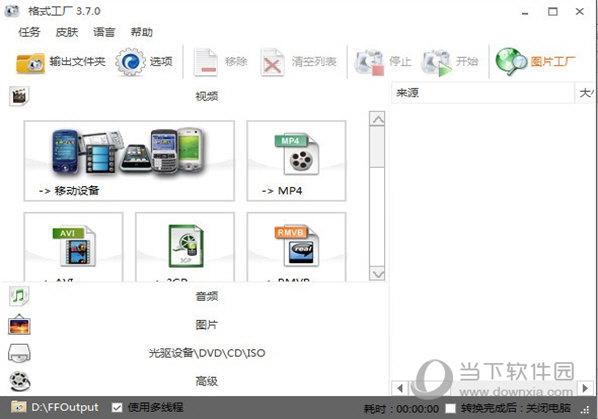The width and height of the screenshot is (598, 419).
Task: Click the 图片工厂 text label
Action: [553, 61]
